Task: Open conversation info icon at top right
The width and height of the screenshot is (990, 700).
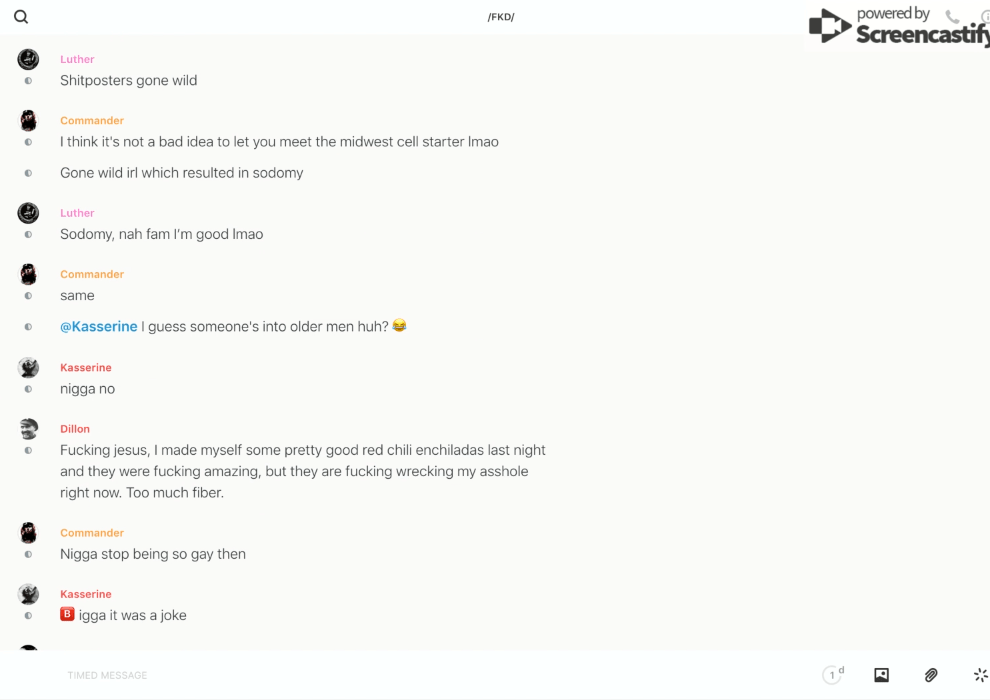Action: tap(985, 17)
